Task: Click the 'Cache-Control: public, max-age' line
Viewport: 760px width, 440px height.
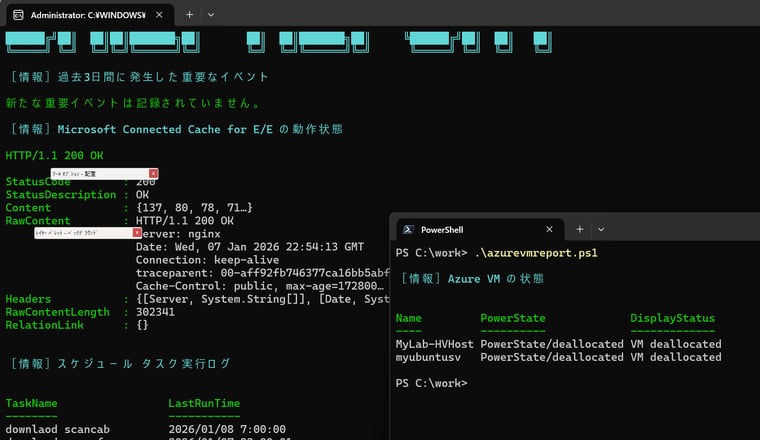Action: [x=260, y=286]
